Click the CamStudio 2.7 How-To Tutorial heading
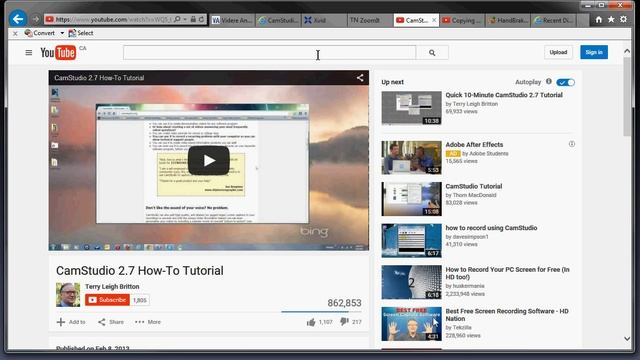This screenshot has width=640, height=360. tap(140, 271)
